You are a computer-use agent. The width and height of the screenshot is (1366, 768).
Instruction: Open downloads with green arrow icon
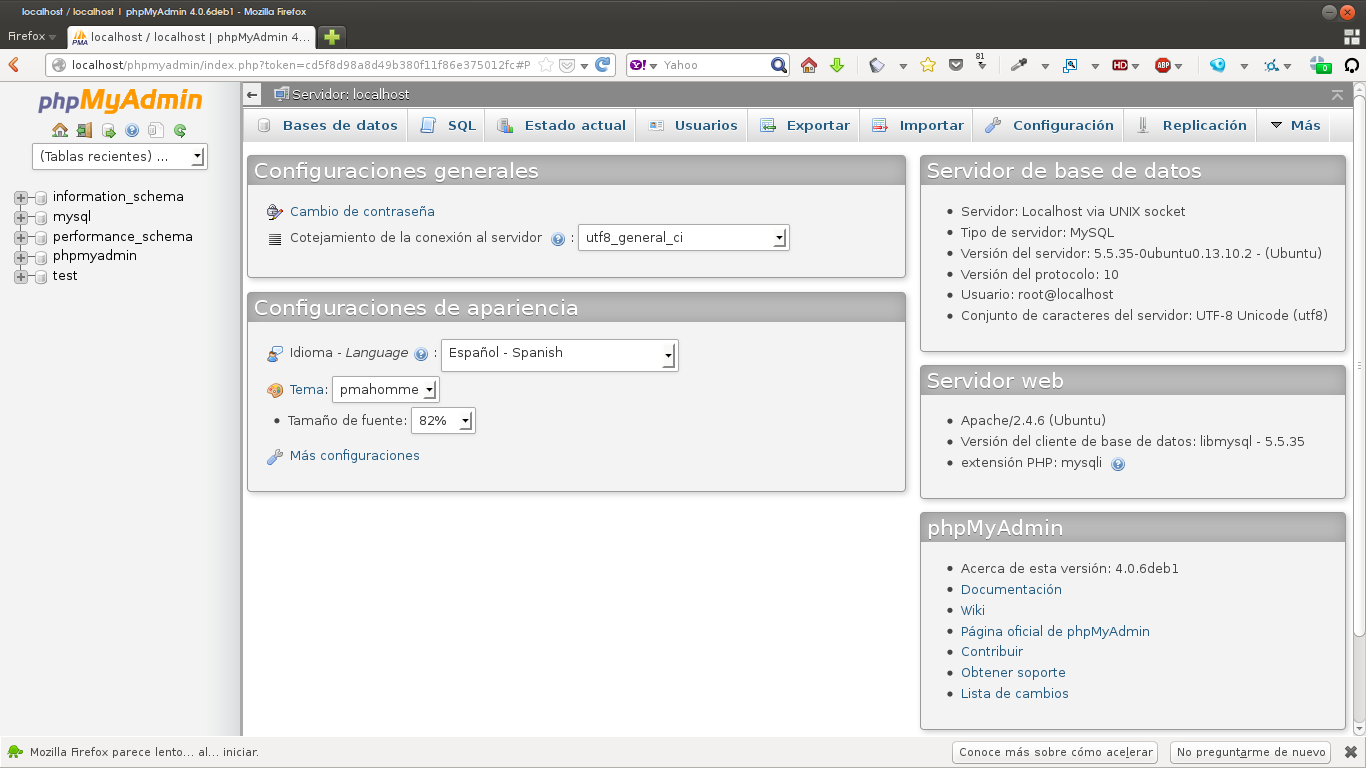pos(837,65)
